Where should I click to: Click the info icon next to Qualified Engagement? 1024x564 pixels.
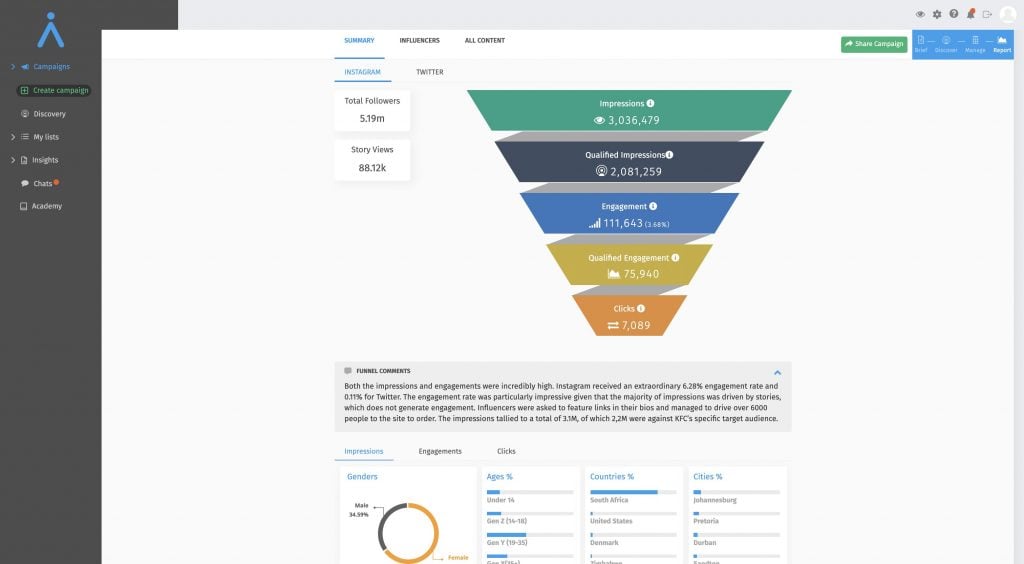tap(675, 258)
